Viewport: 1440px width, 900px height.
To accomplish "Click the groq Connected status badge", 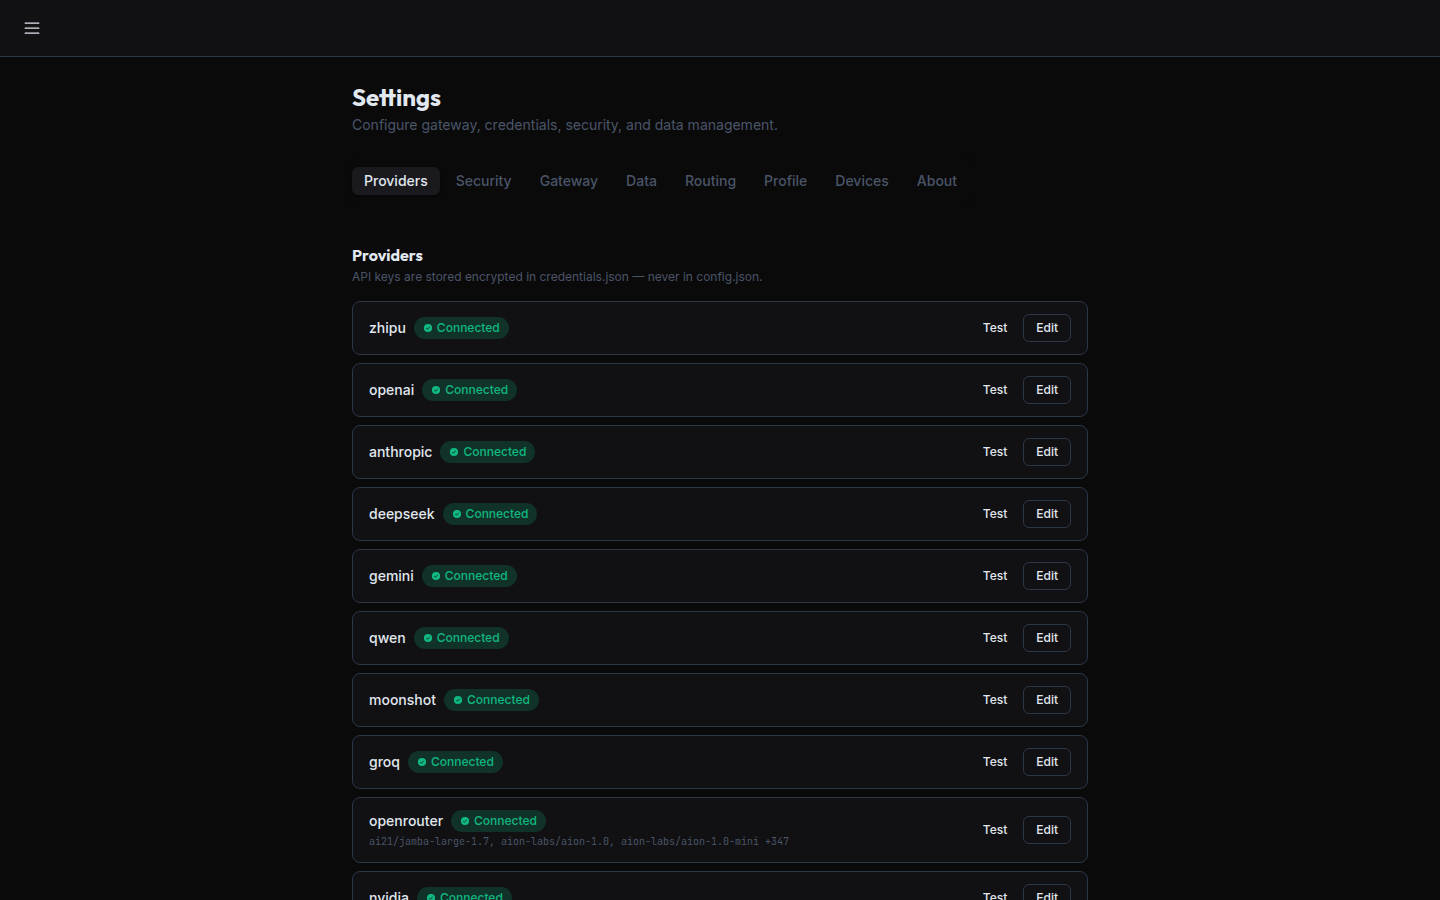I will click(x=455, y=762).
